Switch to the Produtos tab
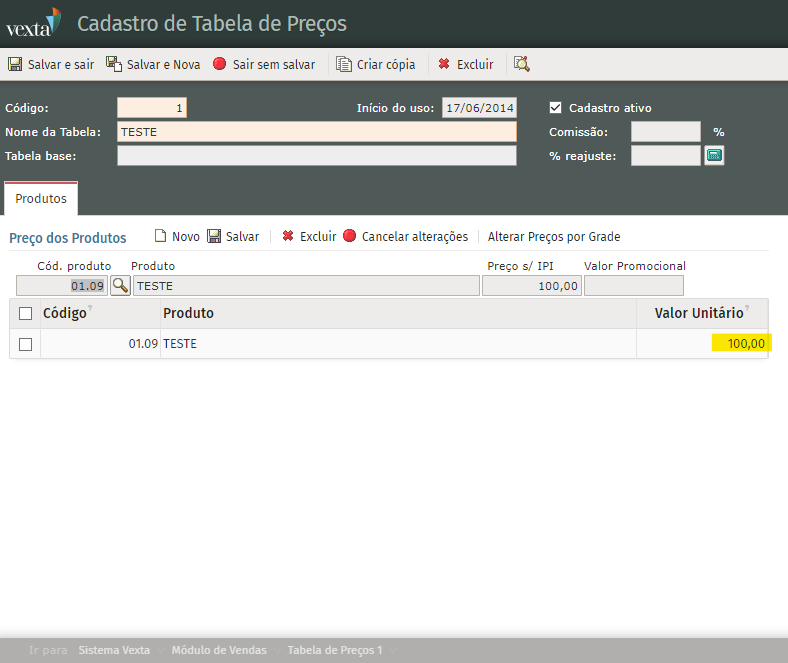 point(41,199)
